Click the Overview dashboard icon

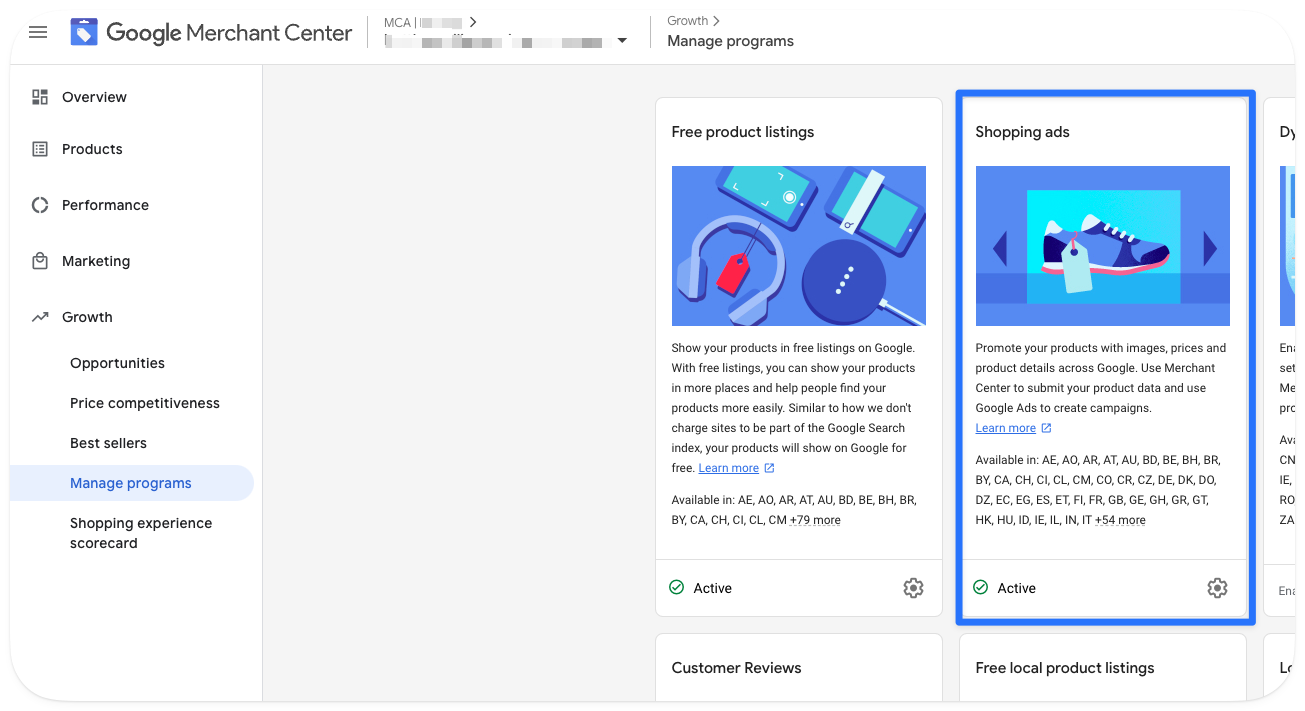[x=40, y=97]
